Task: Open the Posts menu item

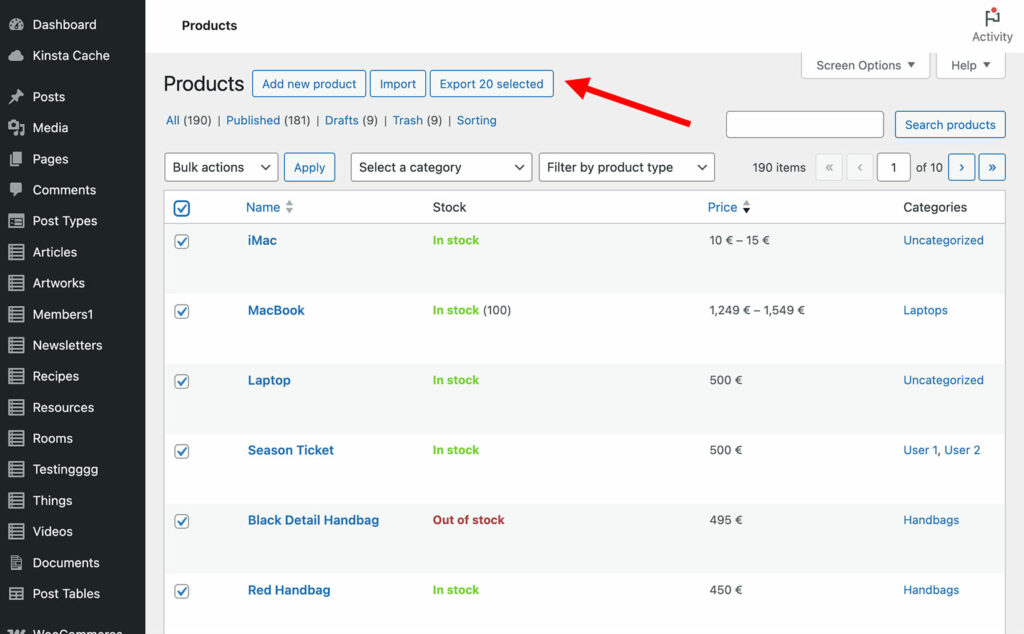Action: coord(49,97)
